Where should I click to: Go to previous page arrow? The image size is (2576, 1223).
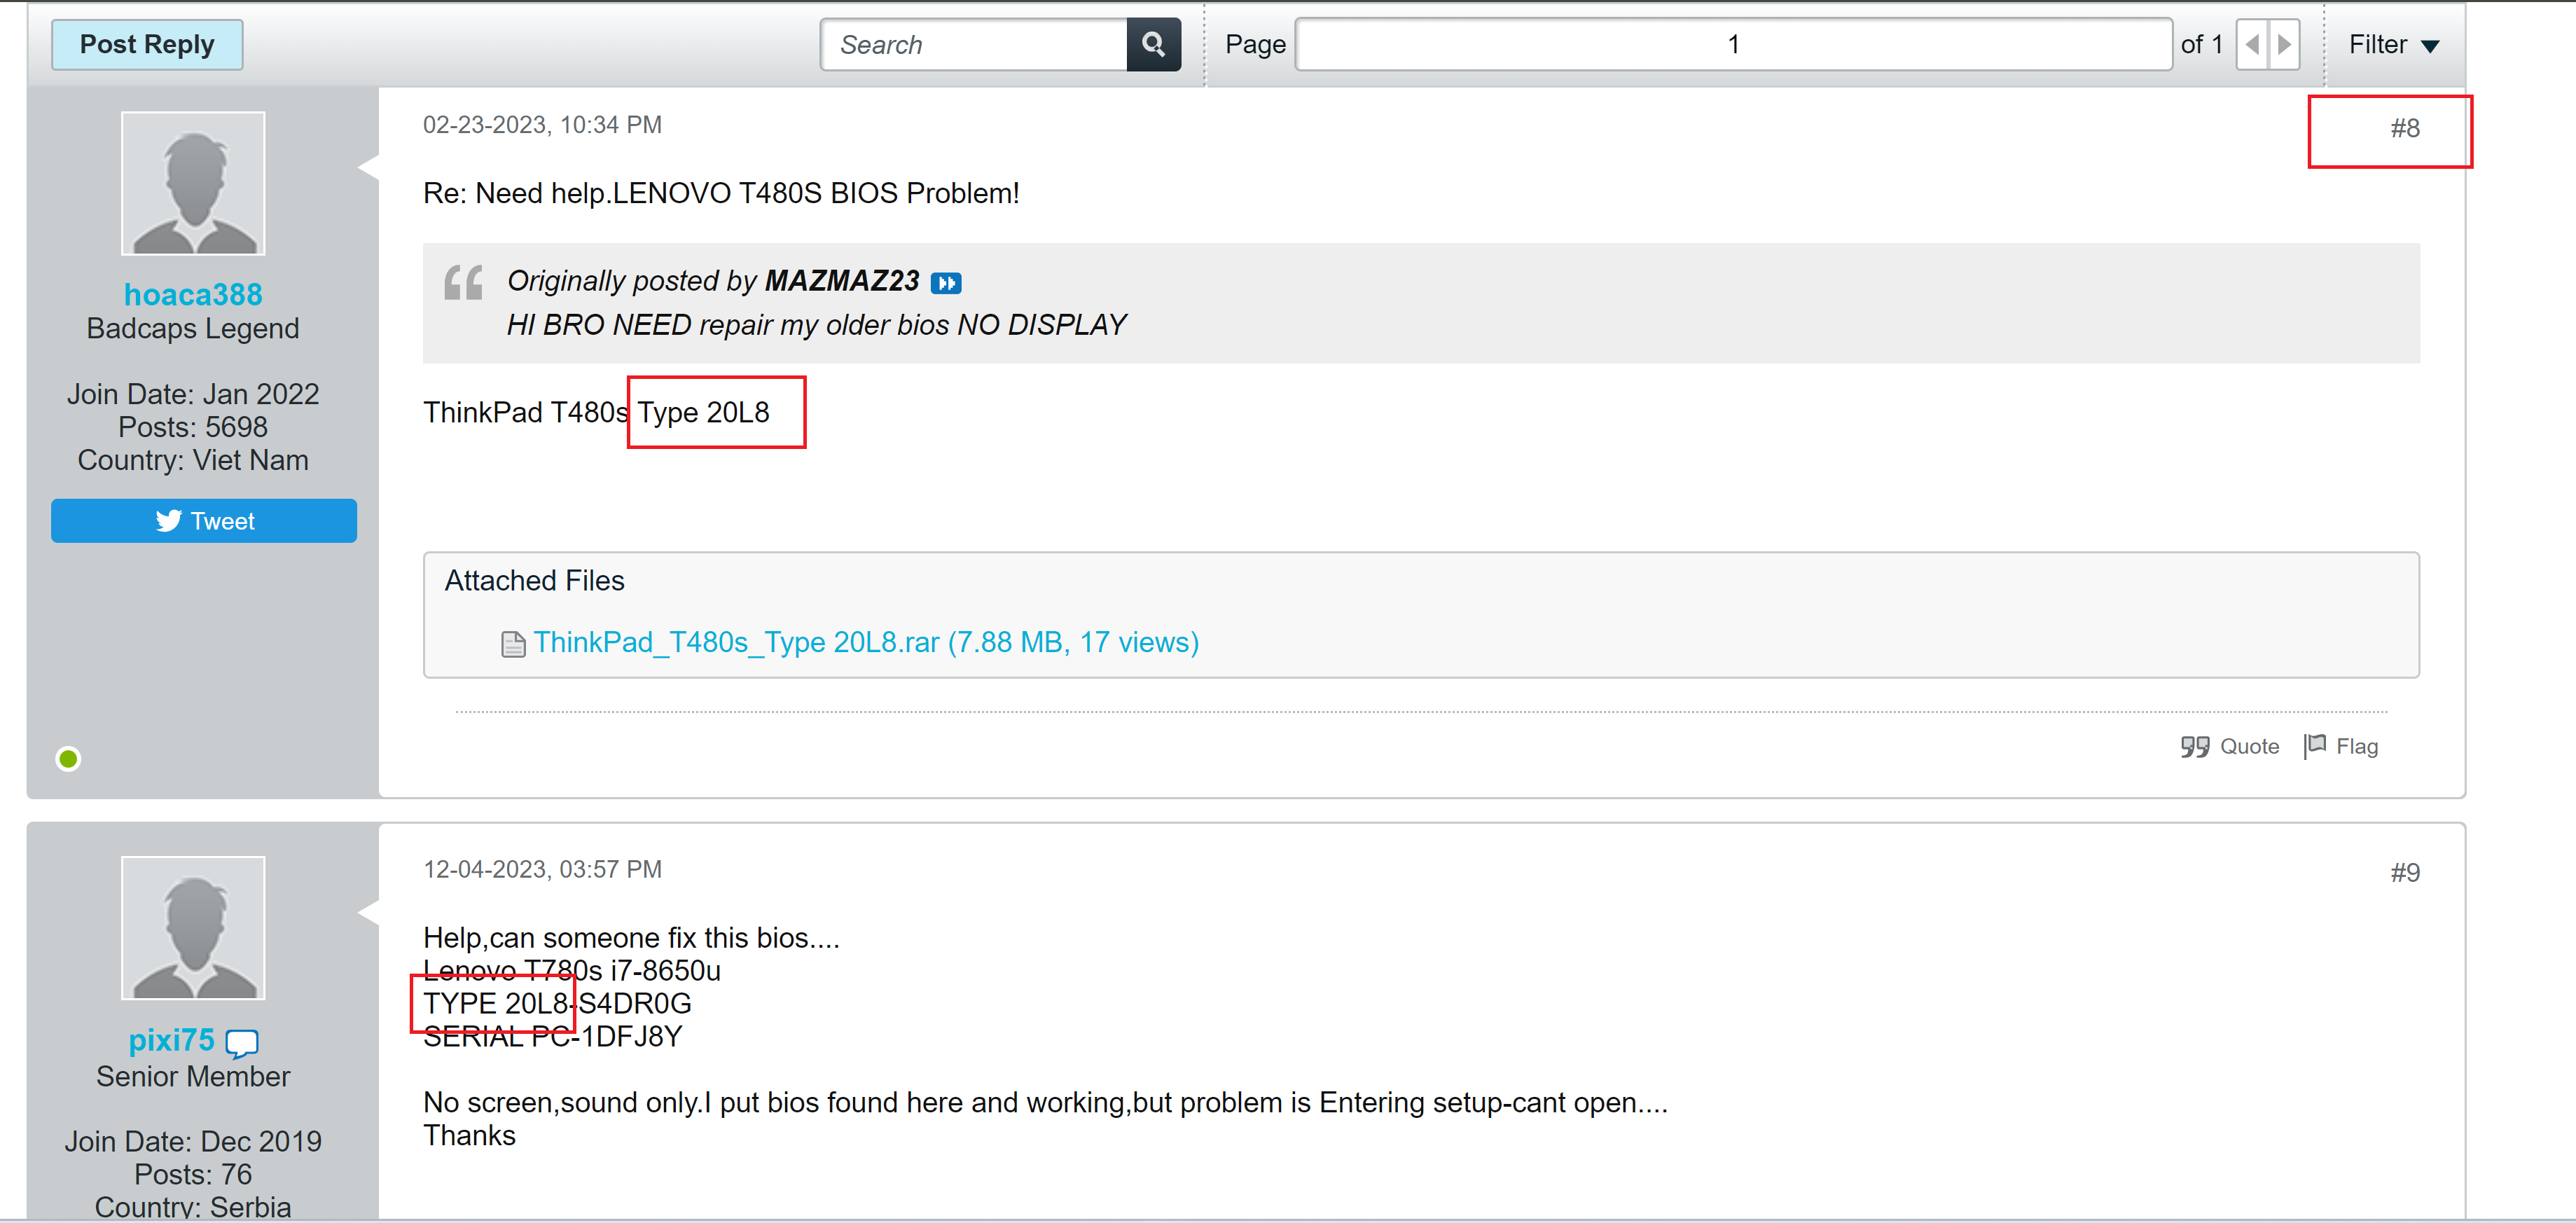coord(2251,44)
